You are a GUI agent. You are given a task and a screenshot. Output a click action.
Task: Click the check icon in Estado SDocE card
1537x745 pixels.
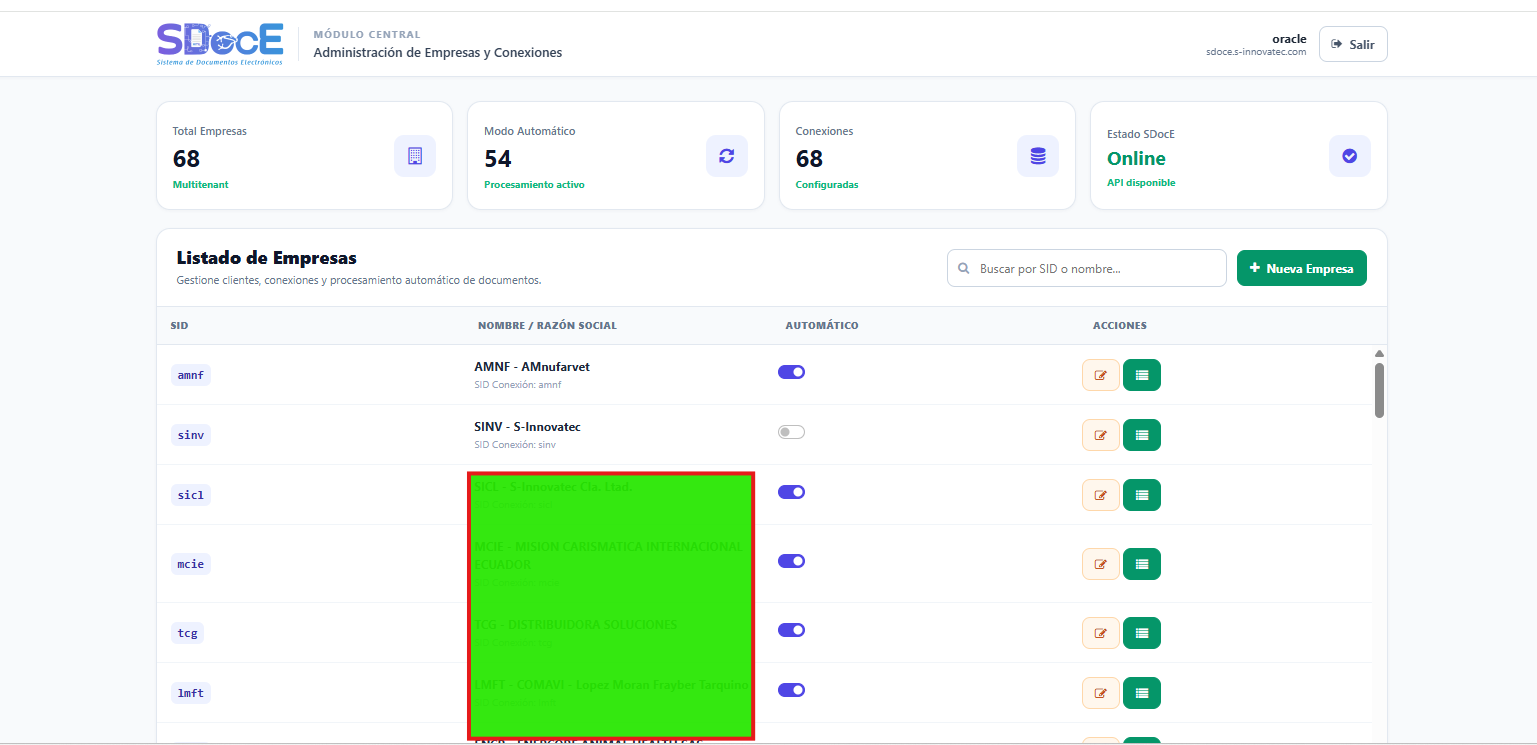(x=1350, y=156)
